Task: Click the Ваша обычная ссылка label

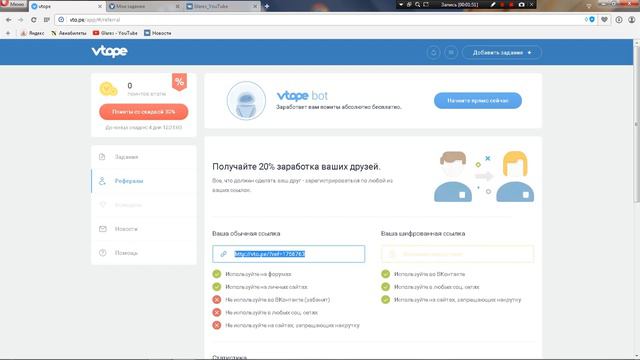Action: (x=246, y=233)
